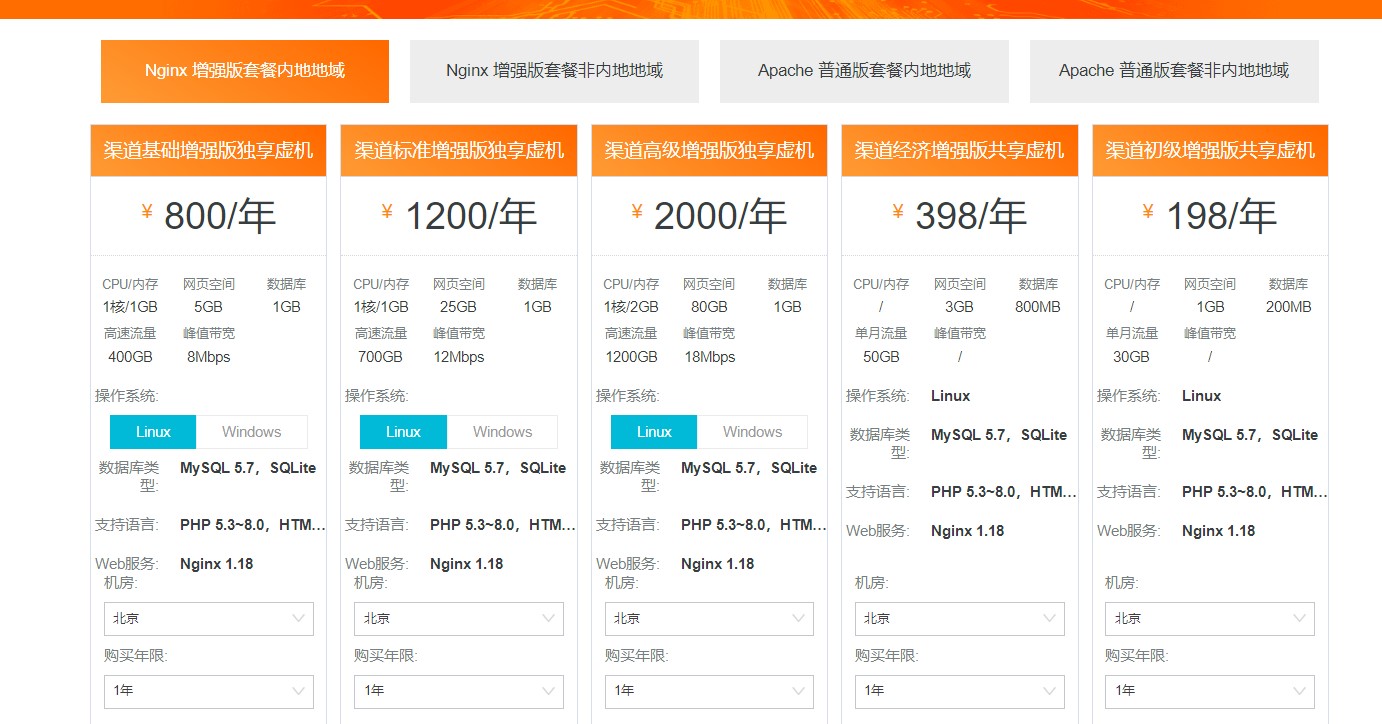Choose Windows for 渠道基础增强版独享虚机
1382x724 pixels.
(251, 432)
